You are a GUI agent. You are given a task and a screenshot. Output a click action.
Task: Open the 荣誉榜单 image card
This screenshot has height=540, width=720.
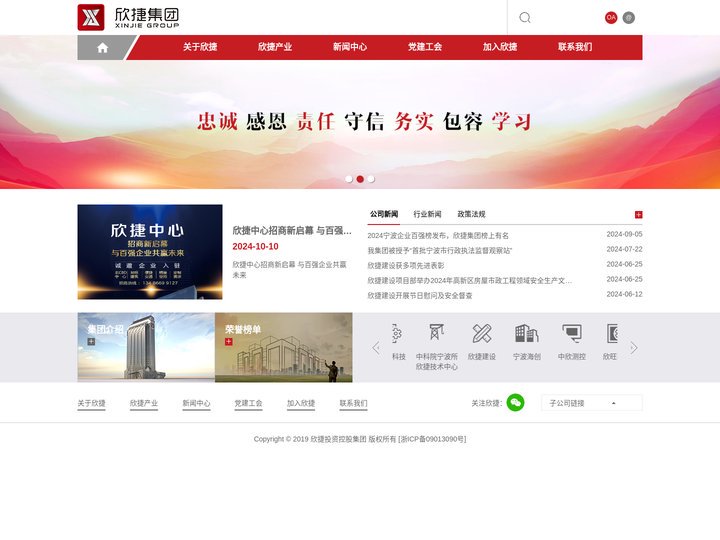pyautogui.click(x=284, y=347)
